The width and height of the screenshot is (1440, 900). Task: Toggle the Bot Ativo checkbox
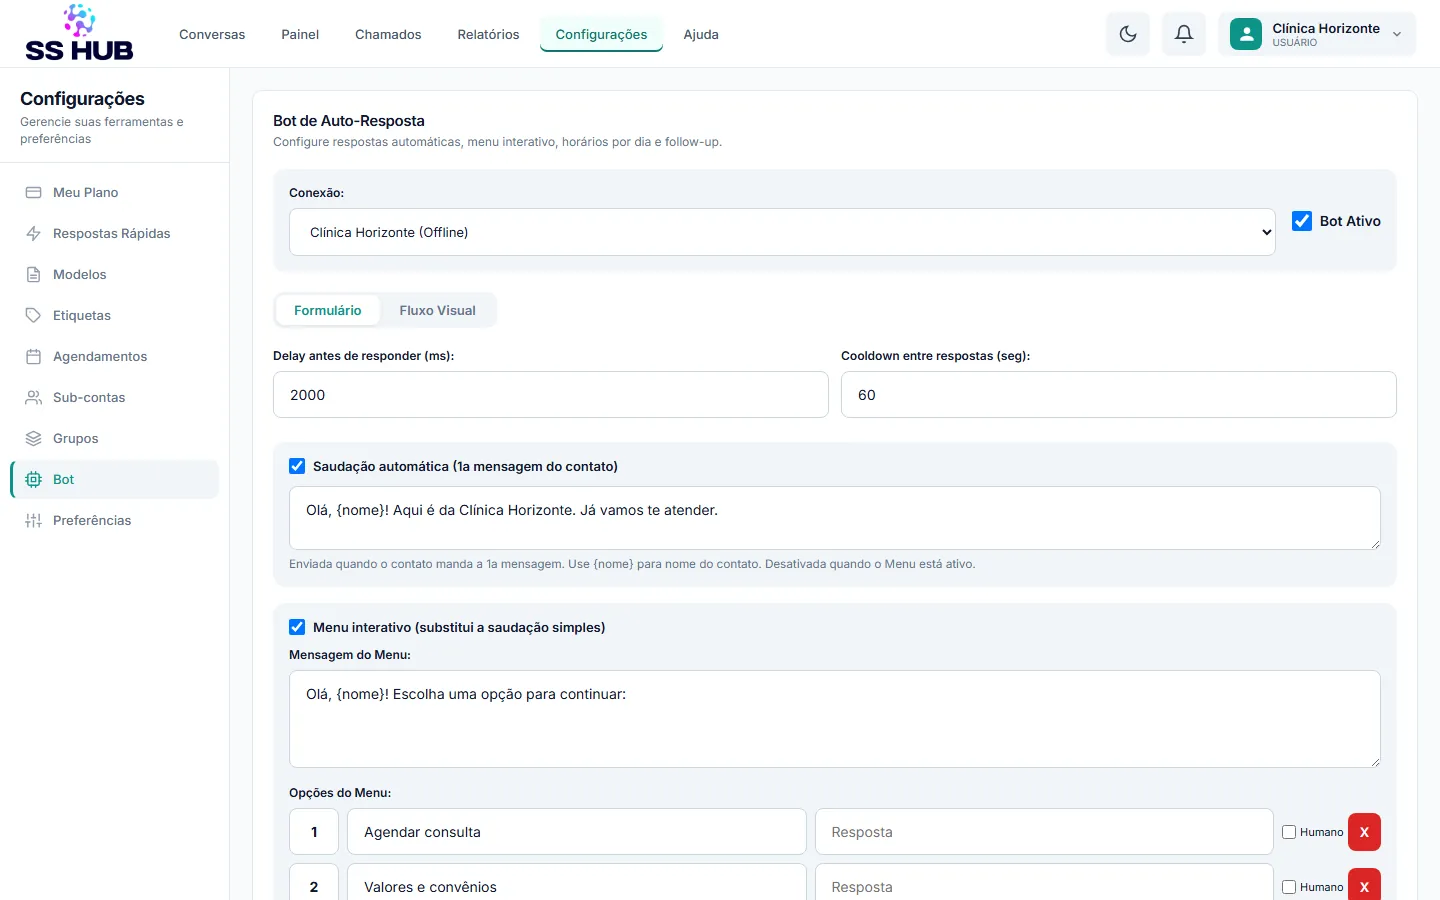tap(1302, 221)
